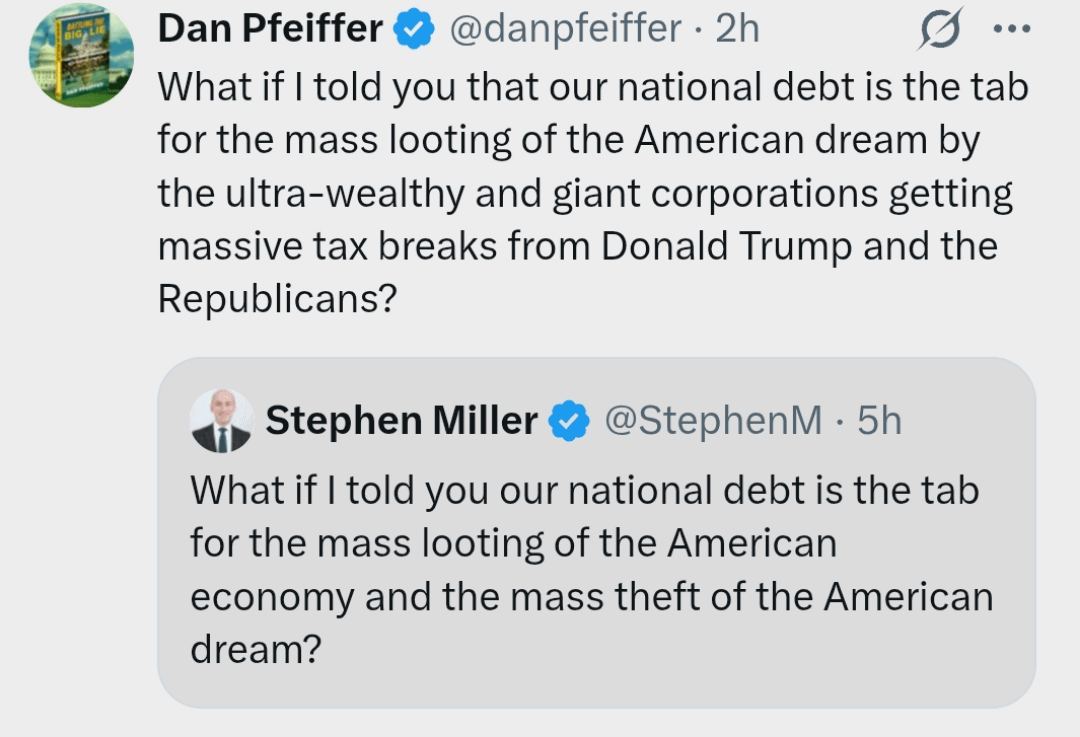Open the three-dot more options menu
The height and width of the screenshot is (737, 1080).
pos(1010,30)
